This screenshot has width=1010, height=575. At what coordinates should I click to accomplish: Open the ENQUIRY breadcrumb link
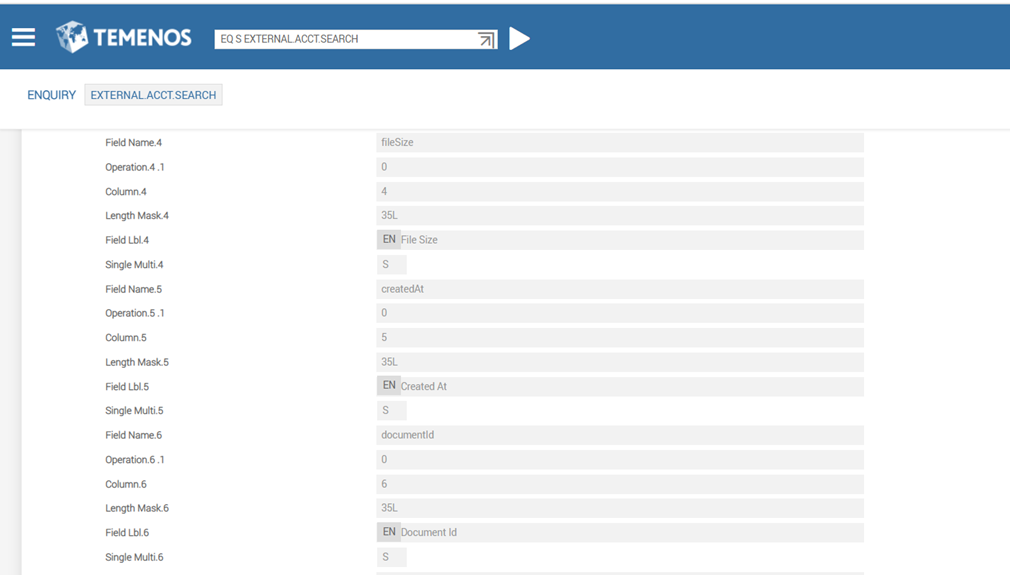(51, 95)
